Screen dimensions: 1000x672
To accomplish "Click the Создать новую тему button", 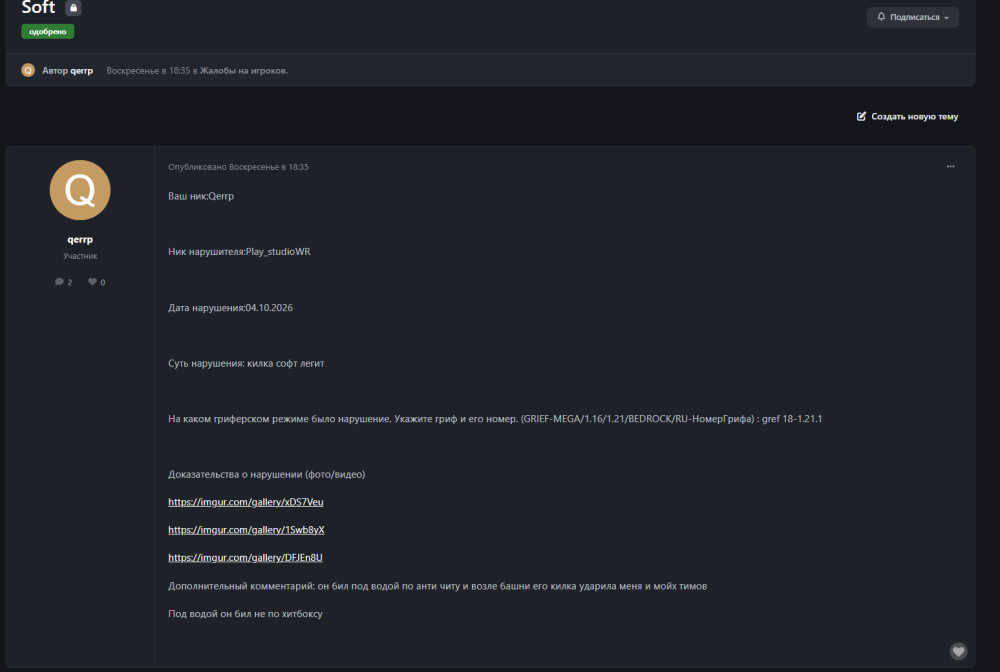I will click(x=907, y=116).
